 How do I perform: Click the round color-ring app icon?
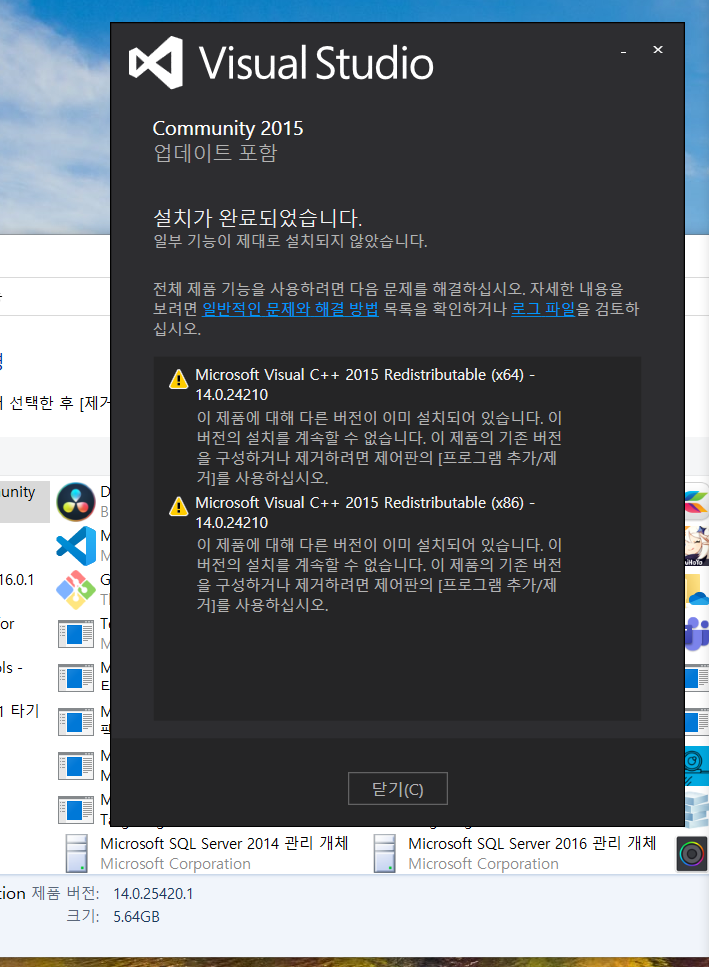[x=692, y=854]
